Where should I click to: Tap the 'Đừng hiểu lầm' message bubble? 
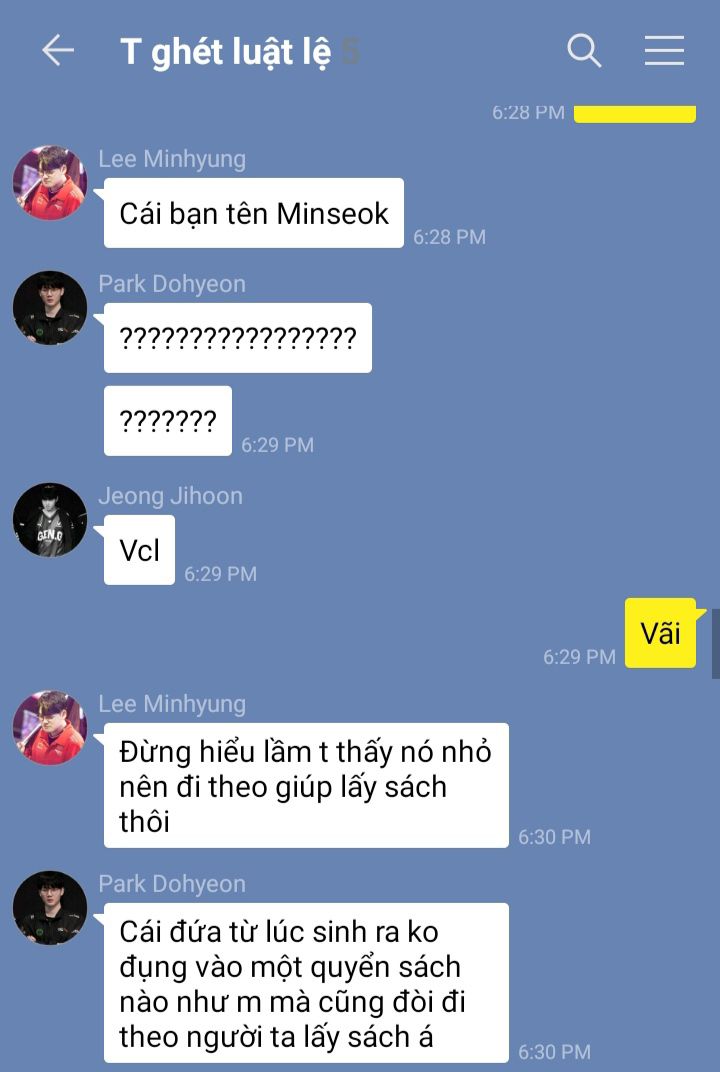click(306, 786)
